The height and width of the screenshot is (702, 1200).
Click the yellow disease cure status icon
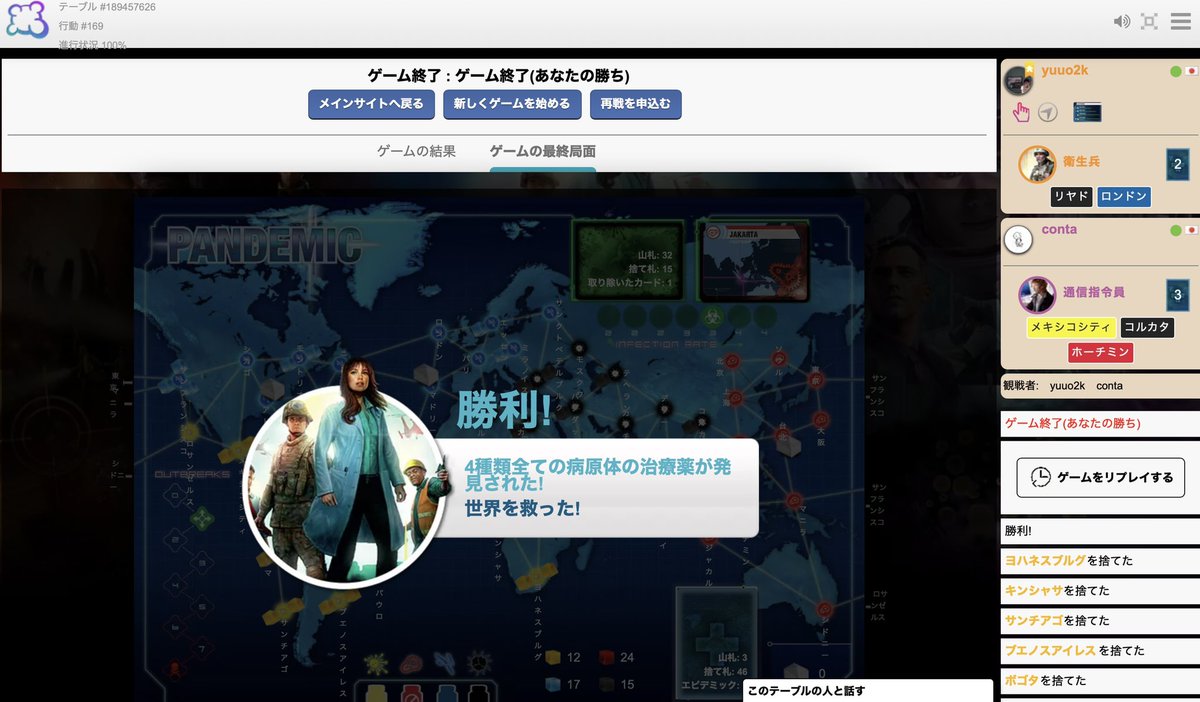click(x=376, y=663)
